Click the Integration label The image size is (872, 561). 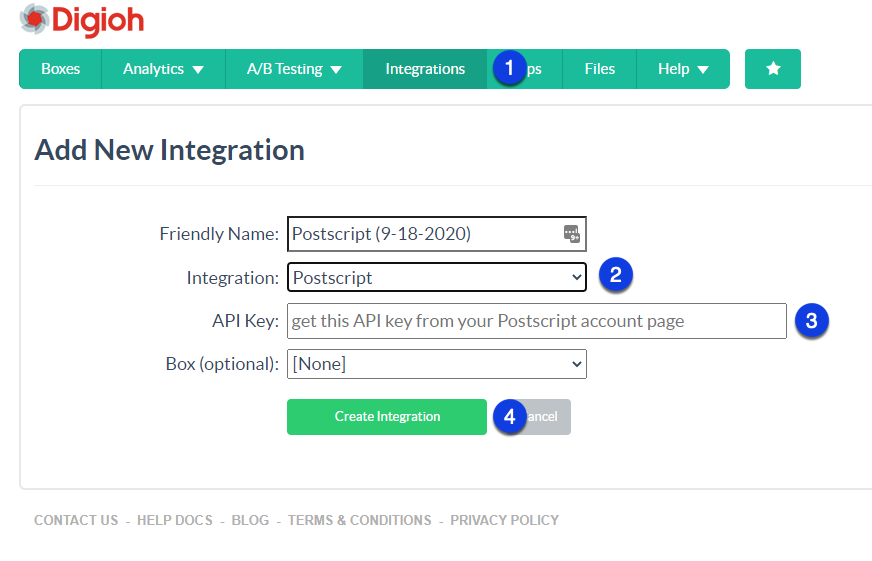point(232,277)
